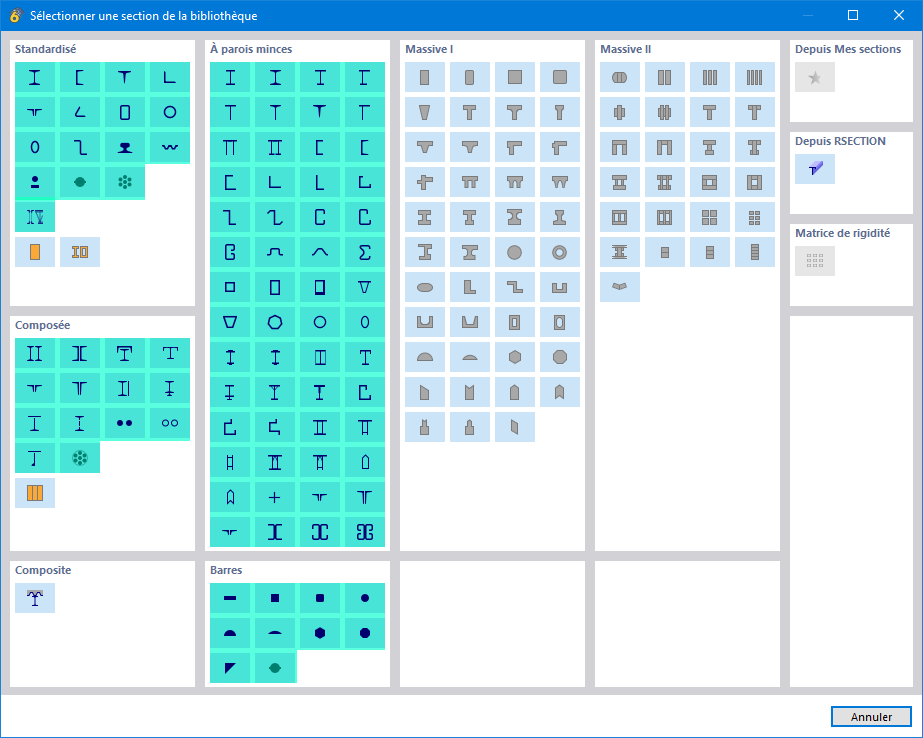Select the triangle bar icon in Barres
The image size is (923, 738).
coord(230,668)
